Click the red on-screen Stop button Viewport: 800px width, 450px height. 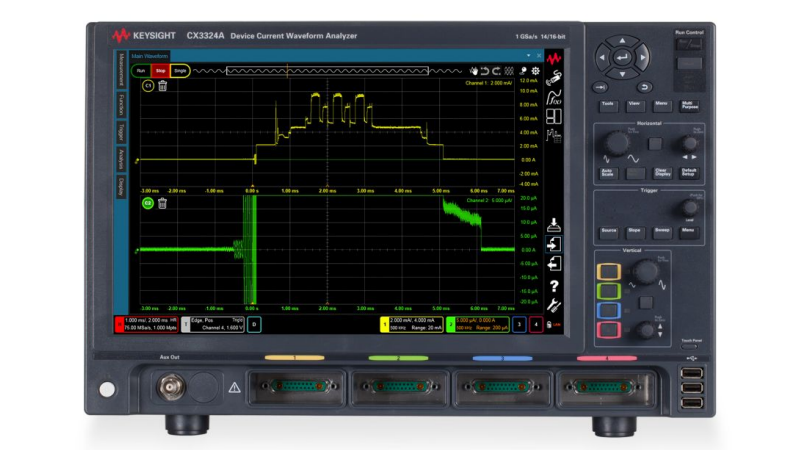(x=161, y=71)
